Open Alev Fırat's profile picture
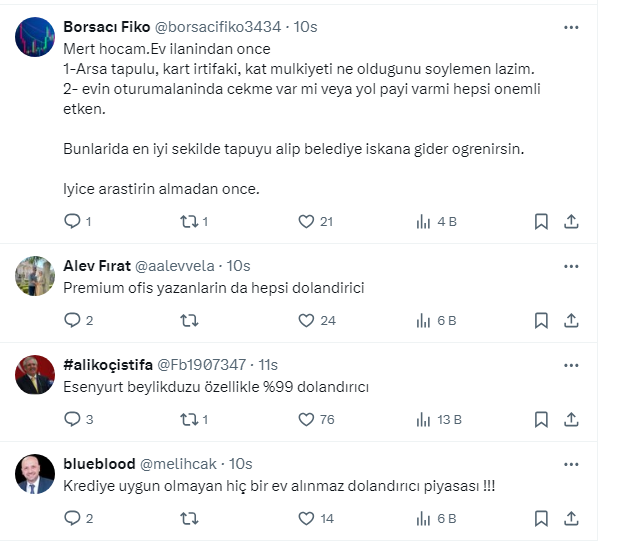 (x=35, y=275)
